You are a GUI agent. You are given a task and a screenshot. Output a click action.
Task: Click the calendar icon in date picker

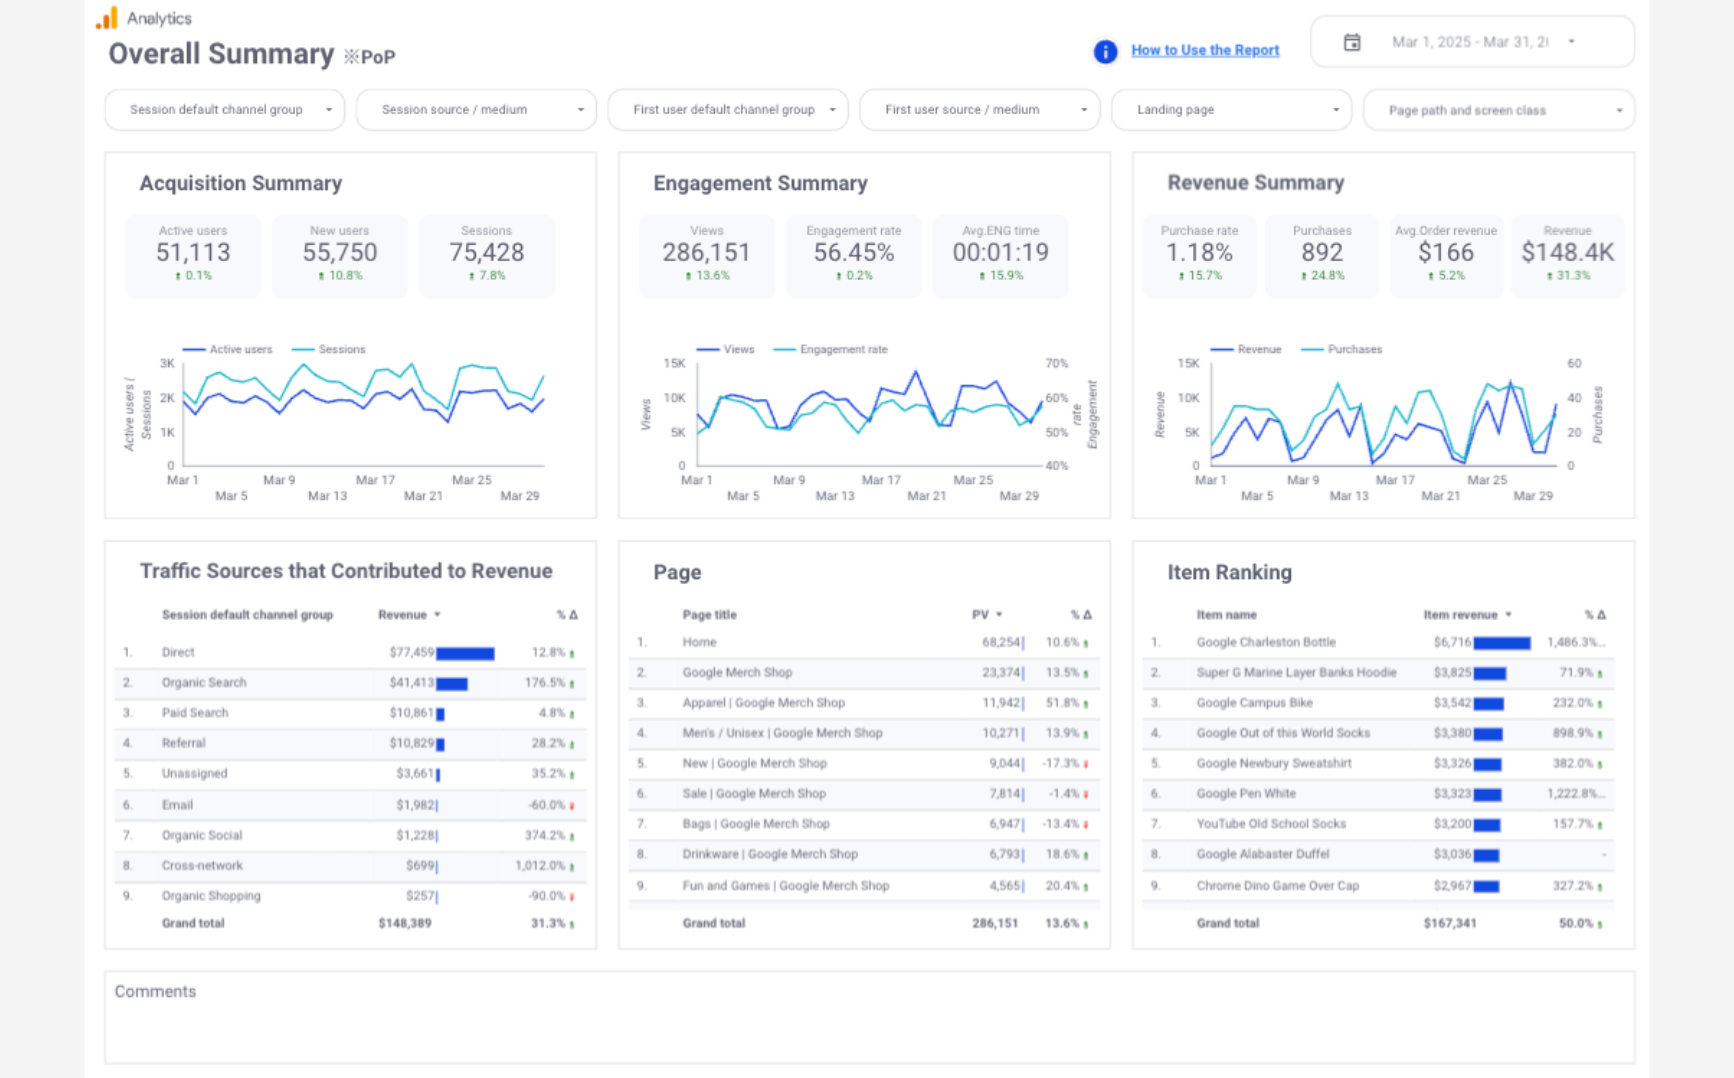click(x=1352, y=42)
